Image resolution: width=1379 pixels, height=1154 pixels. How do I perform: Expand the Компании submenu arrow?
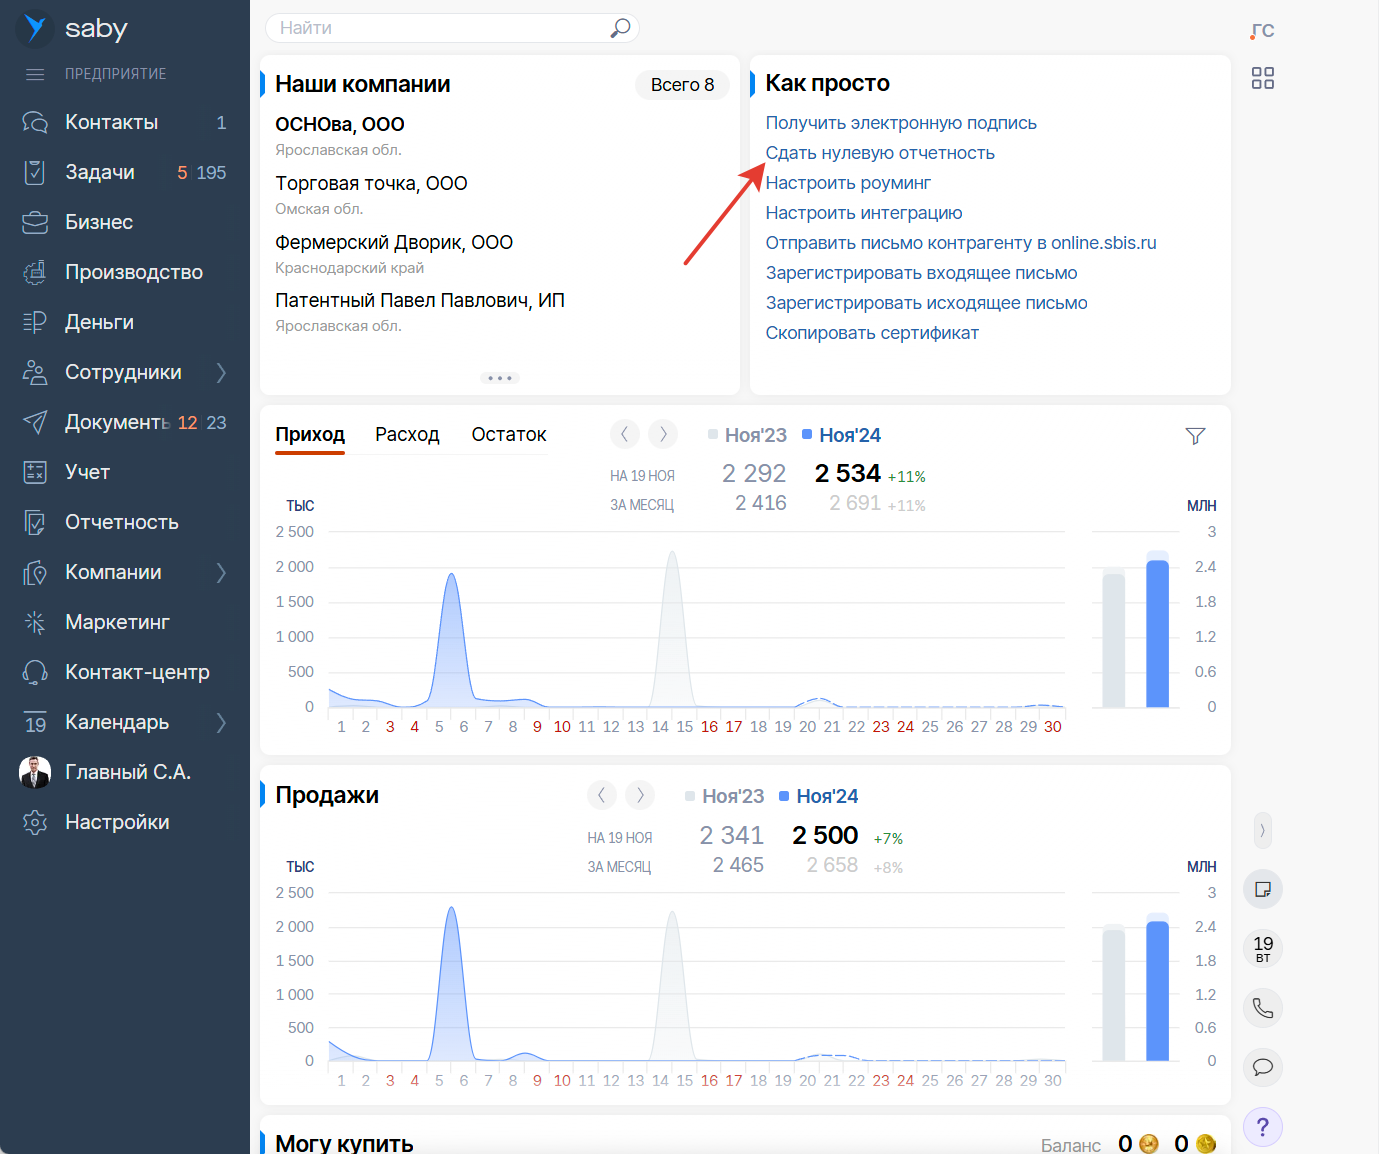click(221, 572)
